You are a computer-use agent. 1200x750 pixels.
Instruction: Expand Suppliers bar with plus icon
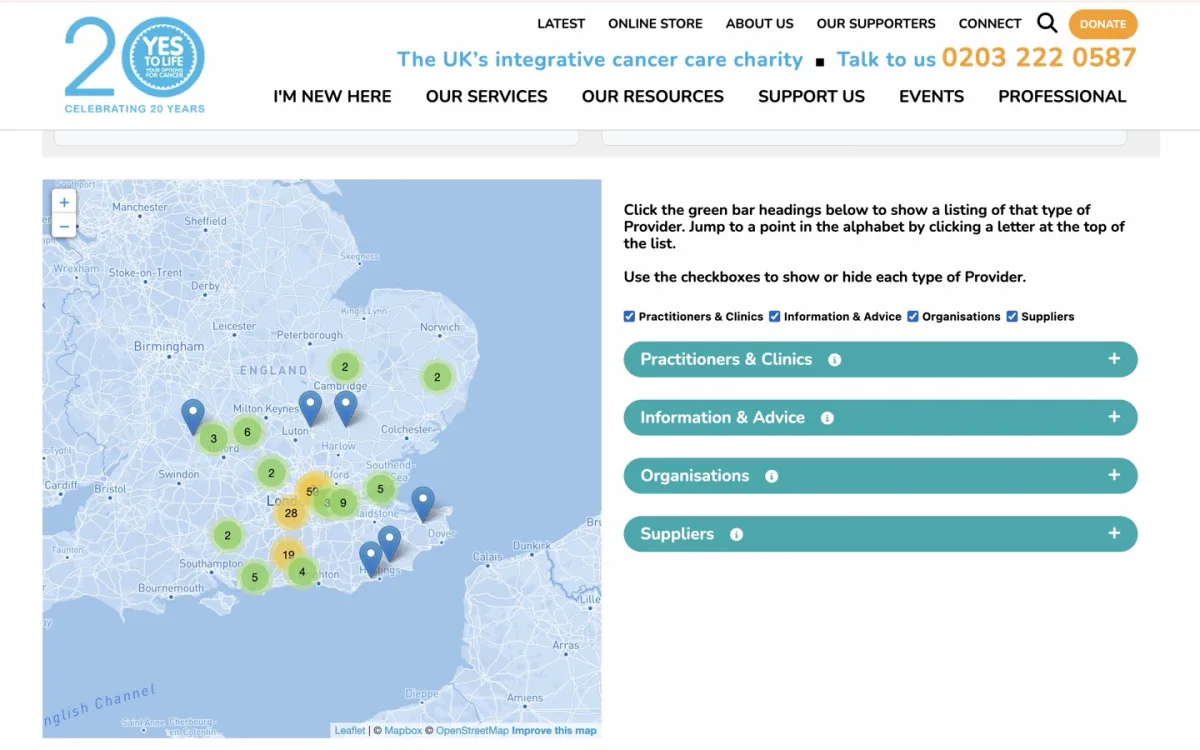coord(1114,533)
